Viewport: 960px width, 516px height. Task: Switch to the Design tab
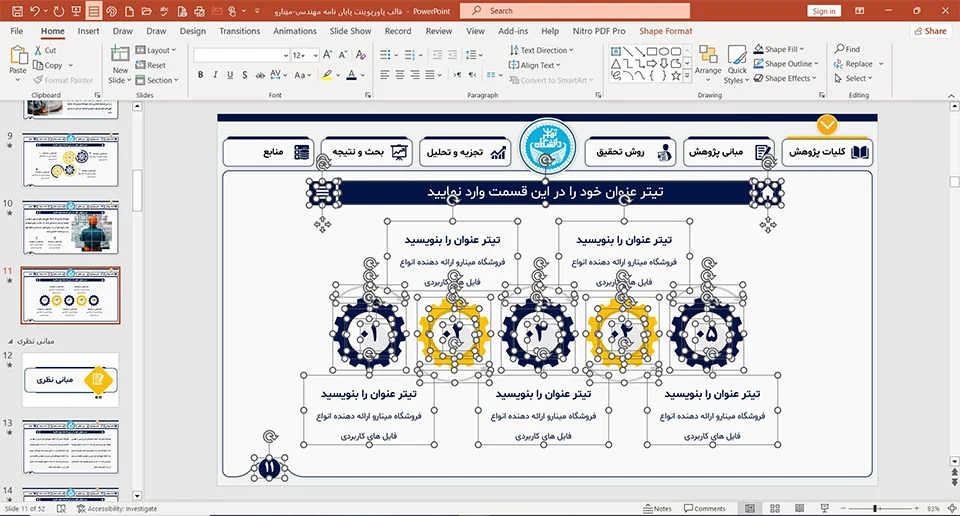(x=193, y=31)
